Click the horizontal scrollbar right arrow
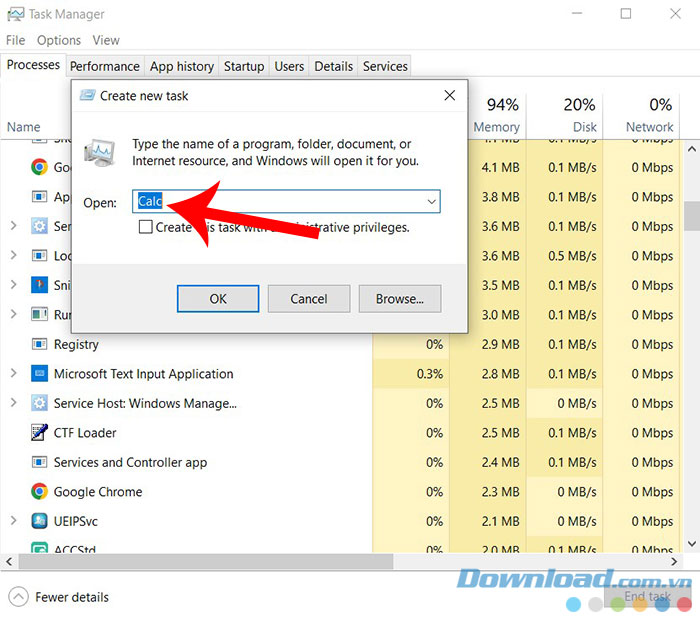 [675, 561]
